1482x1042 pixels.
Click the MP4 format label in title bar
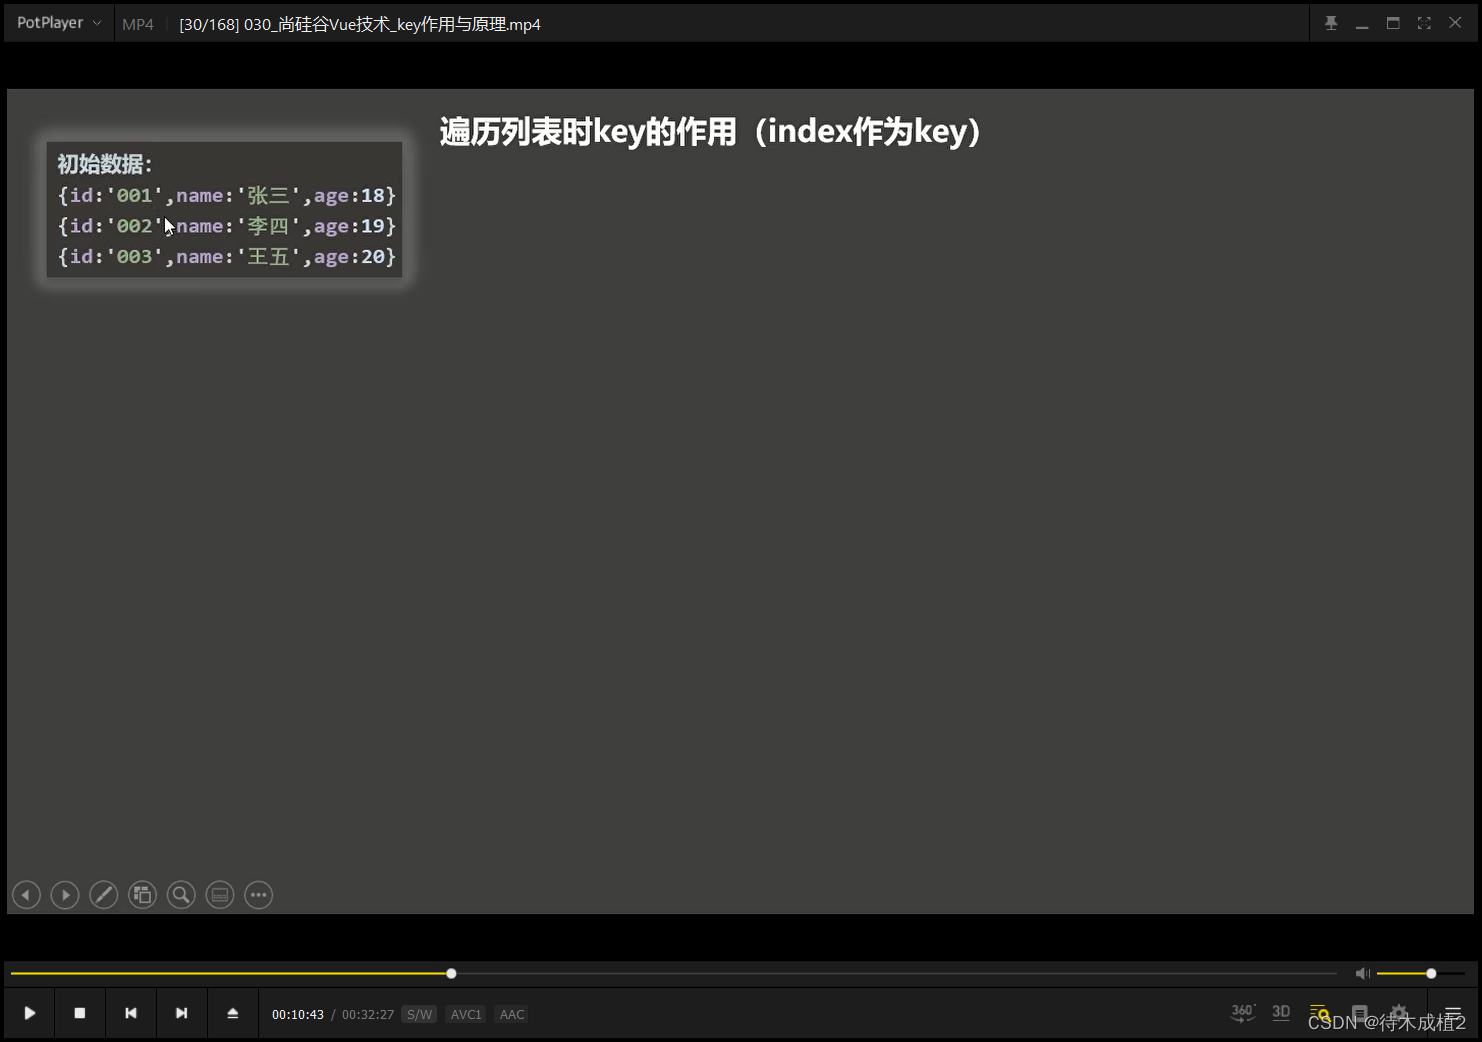138,24
